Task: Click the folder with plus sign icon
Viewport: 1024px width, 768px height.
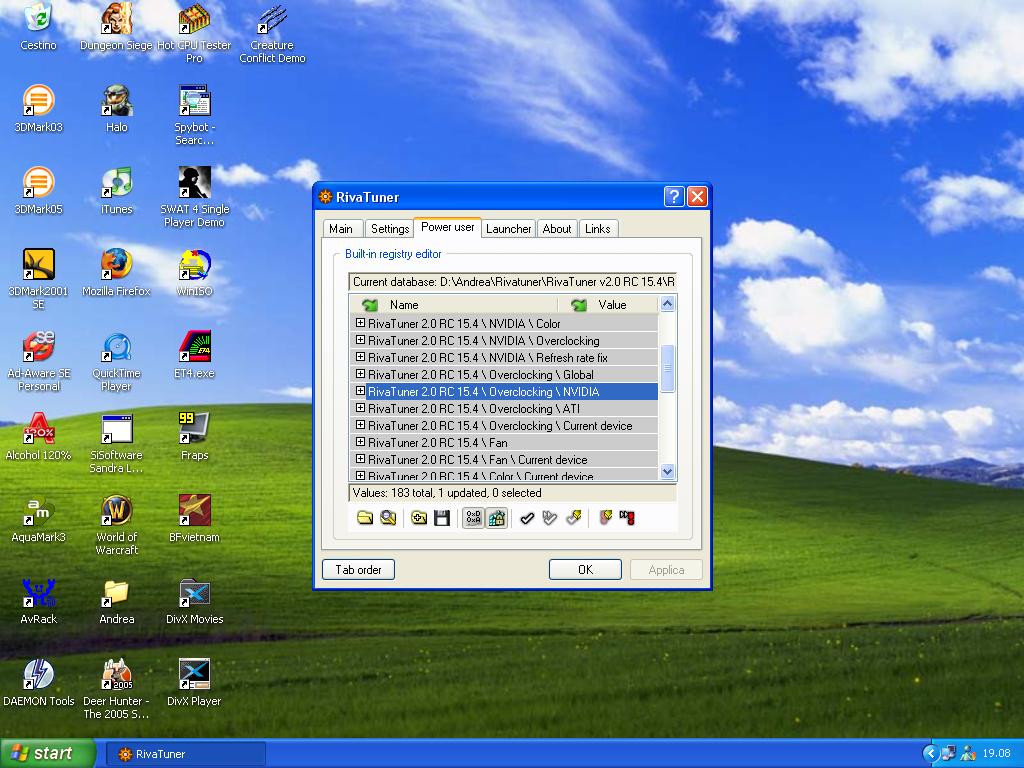Action: 419,518
